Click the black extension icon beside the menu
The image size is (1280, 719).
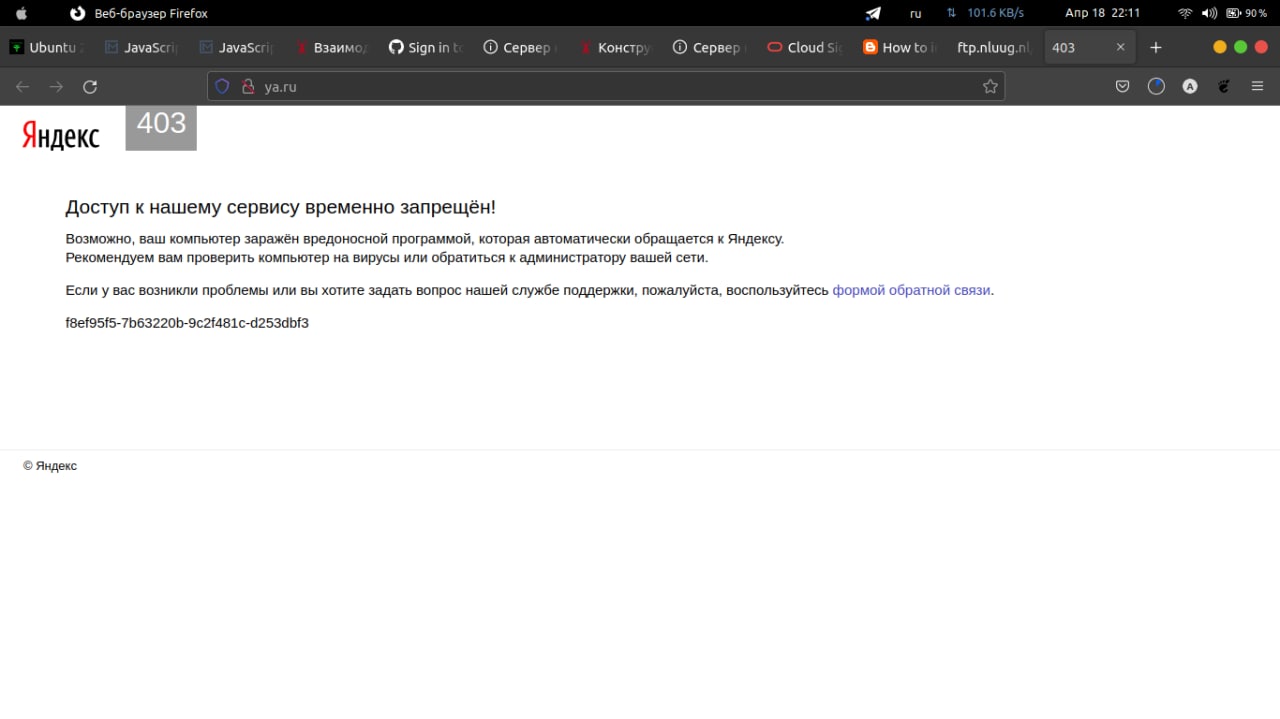[1223, 87]
